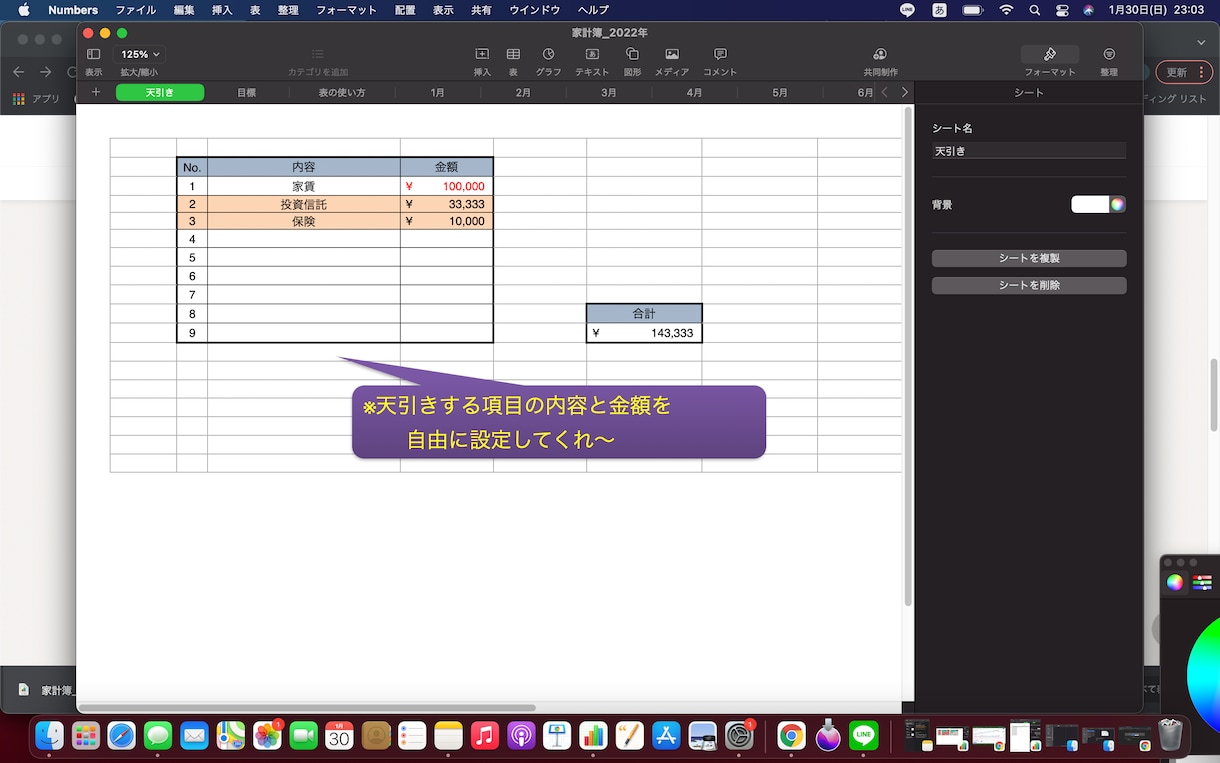Image resolution: width=1220 pixels, height=763 pixels.
Task: Show previous sheet tabs with left chevron
Action: 884,92
